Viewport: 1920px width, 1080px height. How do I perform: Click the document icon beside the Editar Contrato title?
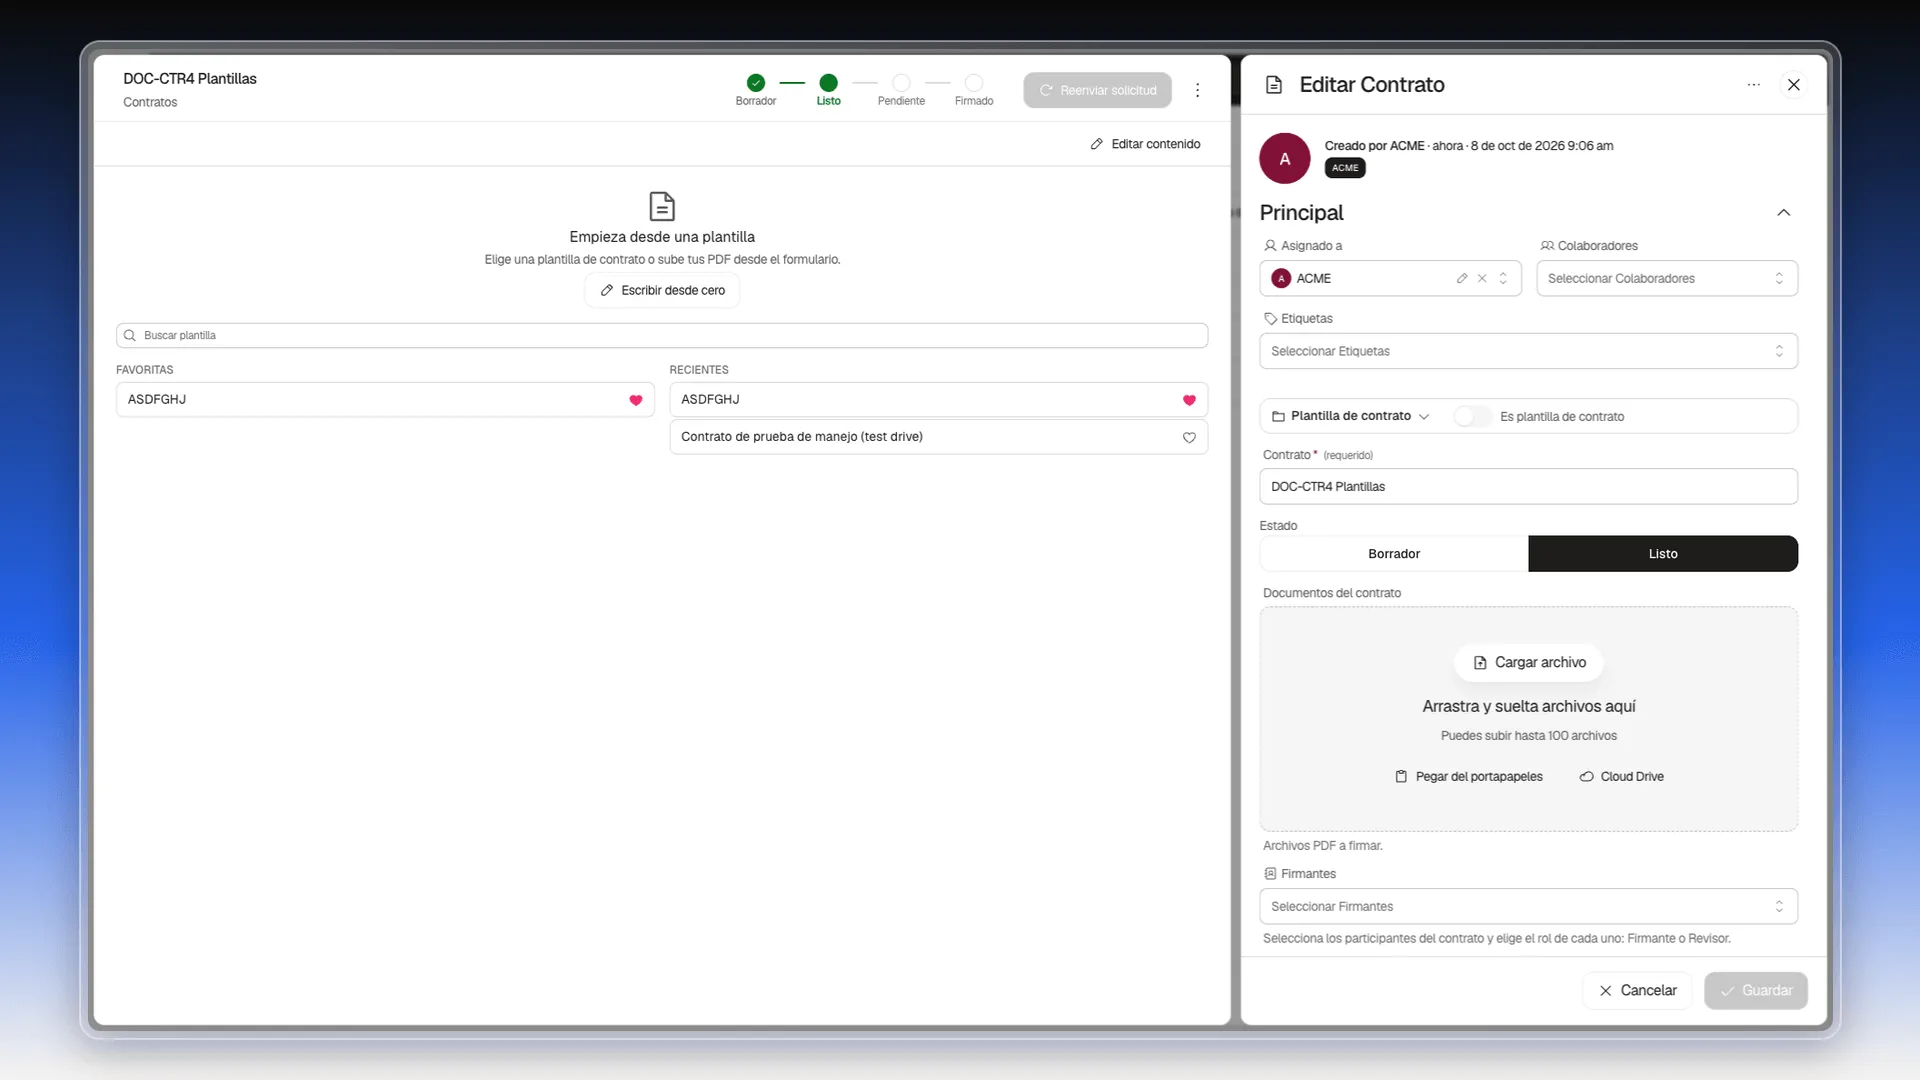pos(1274,85)
